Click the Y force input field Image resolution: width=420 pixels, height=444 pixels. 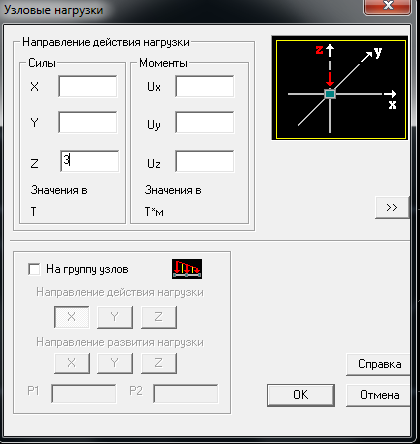[x=88, y=122]
